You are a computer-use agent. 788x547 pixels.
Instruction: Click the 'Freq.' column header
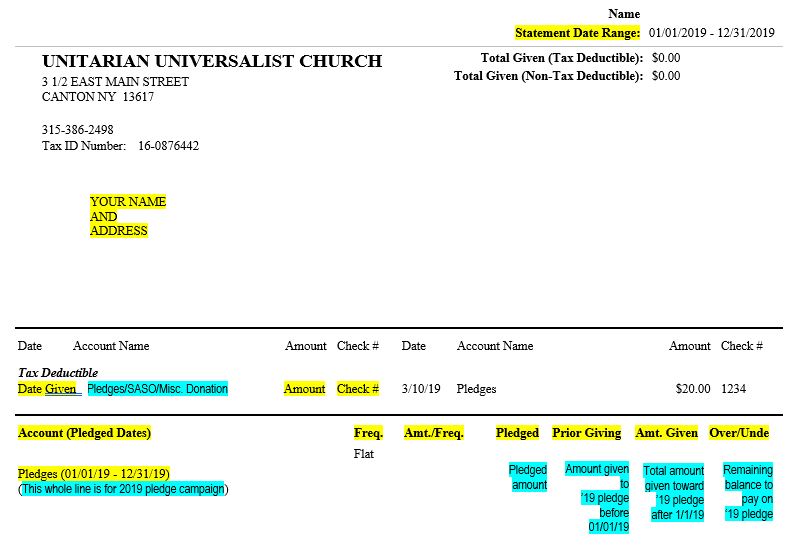click(x=368, y=433)
